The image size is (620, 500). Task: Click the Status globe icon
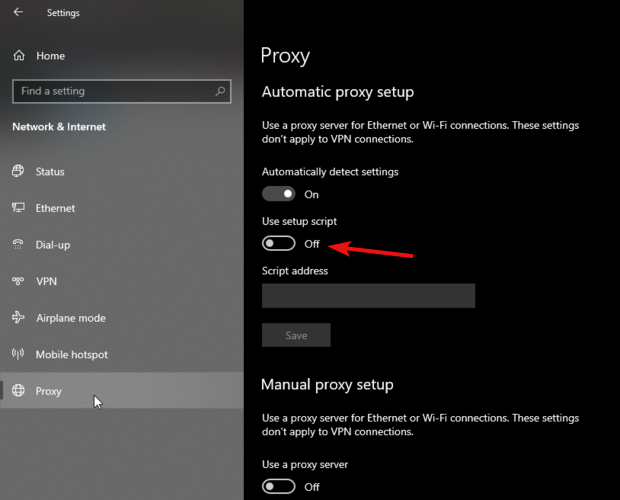[x=18, y=171]
